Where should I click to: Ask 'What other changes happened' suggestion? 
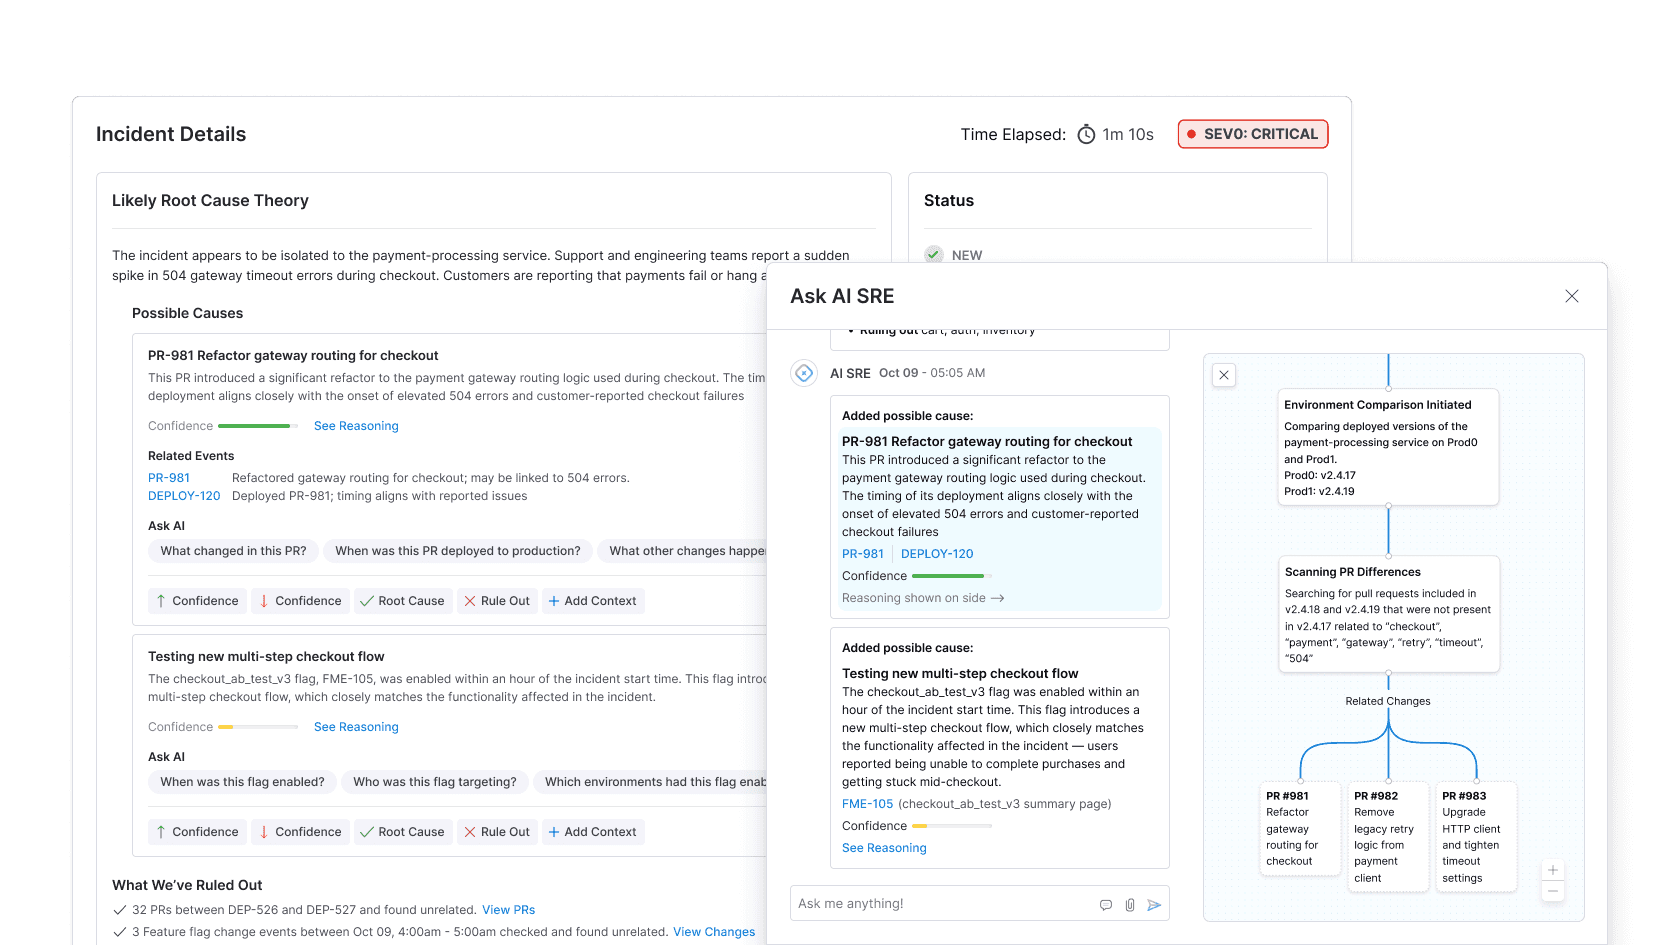pos(682,551)
